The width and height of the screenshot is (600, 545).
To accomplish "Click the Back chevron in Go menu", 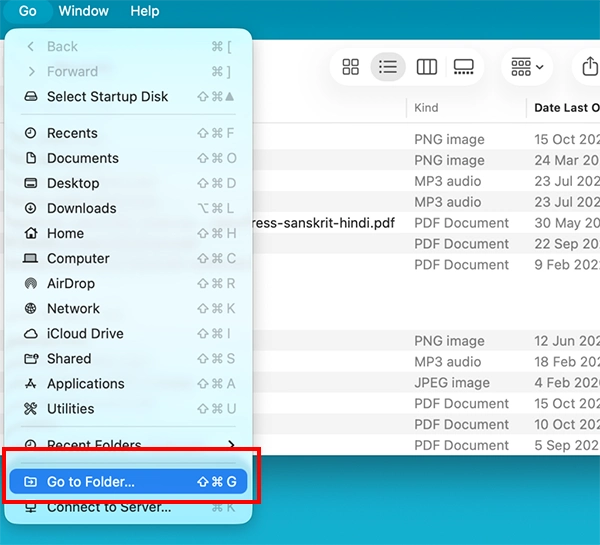I will click(31, 47).
